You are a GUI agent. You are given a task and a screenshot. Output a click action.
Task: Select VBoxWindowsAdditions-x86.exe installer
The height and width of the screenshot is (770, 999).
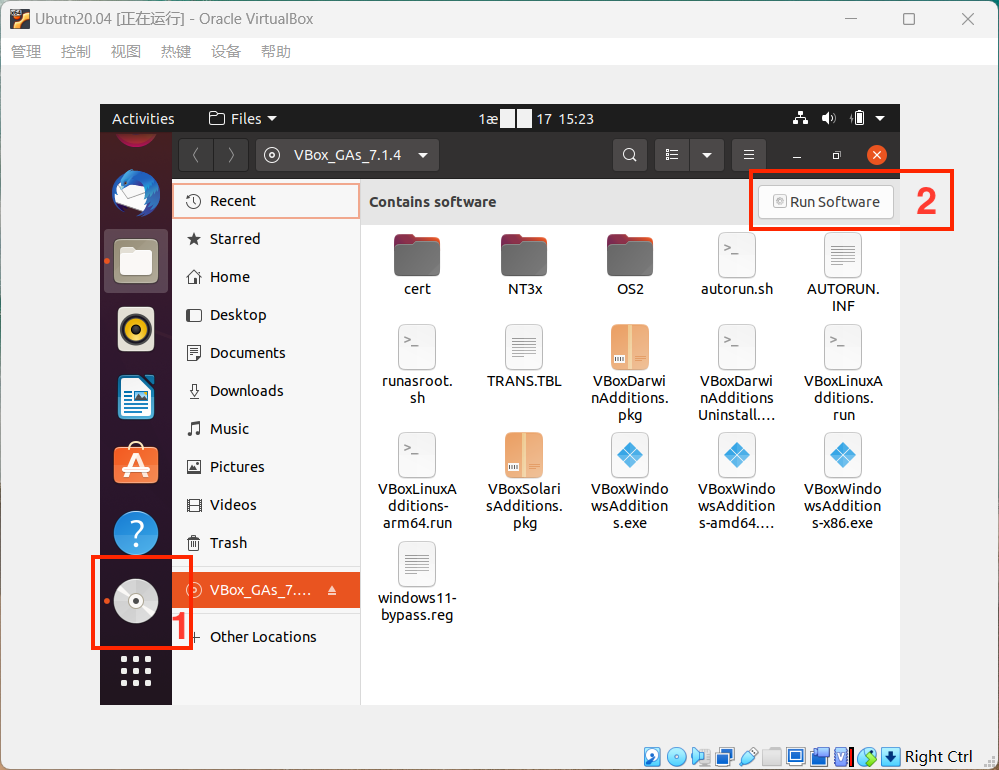click(843, 482)
